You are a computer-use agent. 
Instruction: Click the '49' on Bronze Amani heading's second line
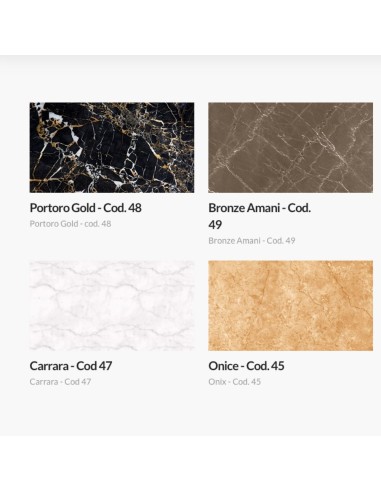[x=215, y=225]
